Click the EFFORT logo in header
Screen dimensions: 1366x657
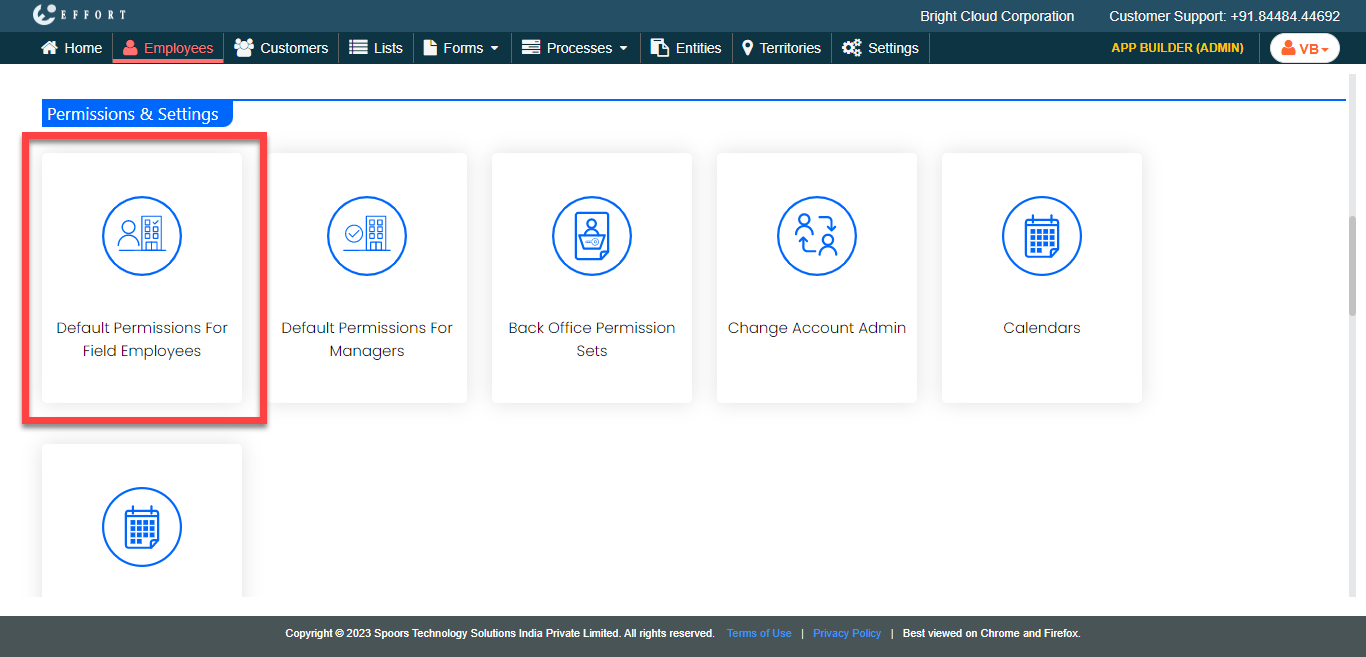click(79, 15)
